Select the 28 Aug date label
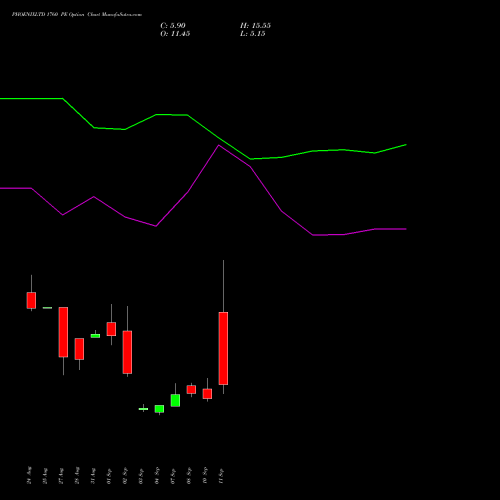 pos(77,475)
